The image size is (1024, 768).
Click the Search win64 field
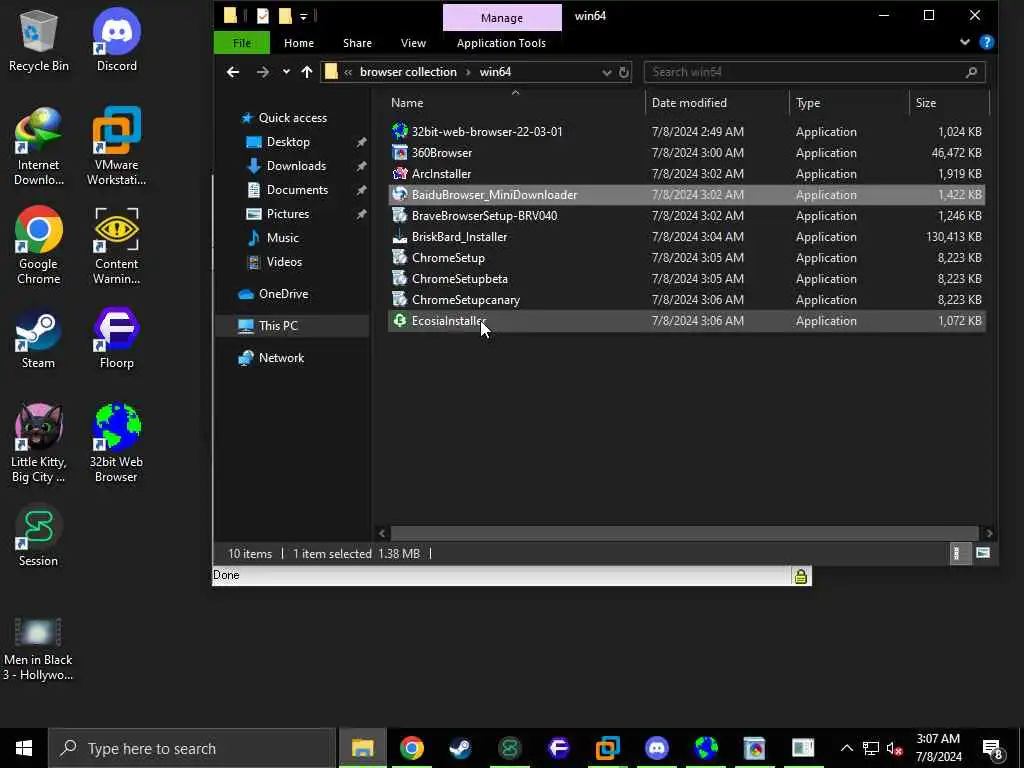click(814, 72)
